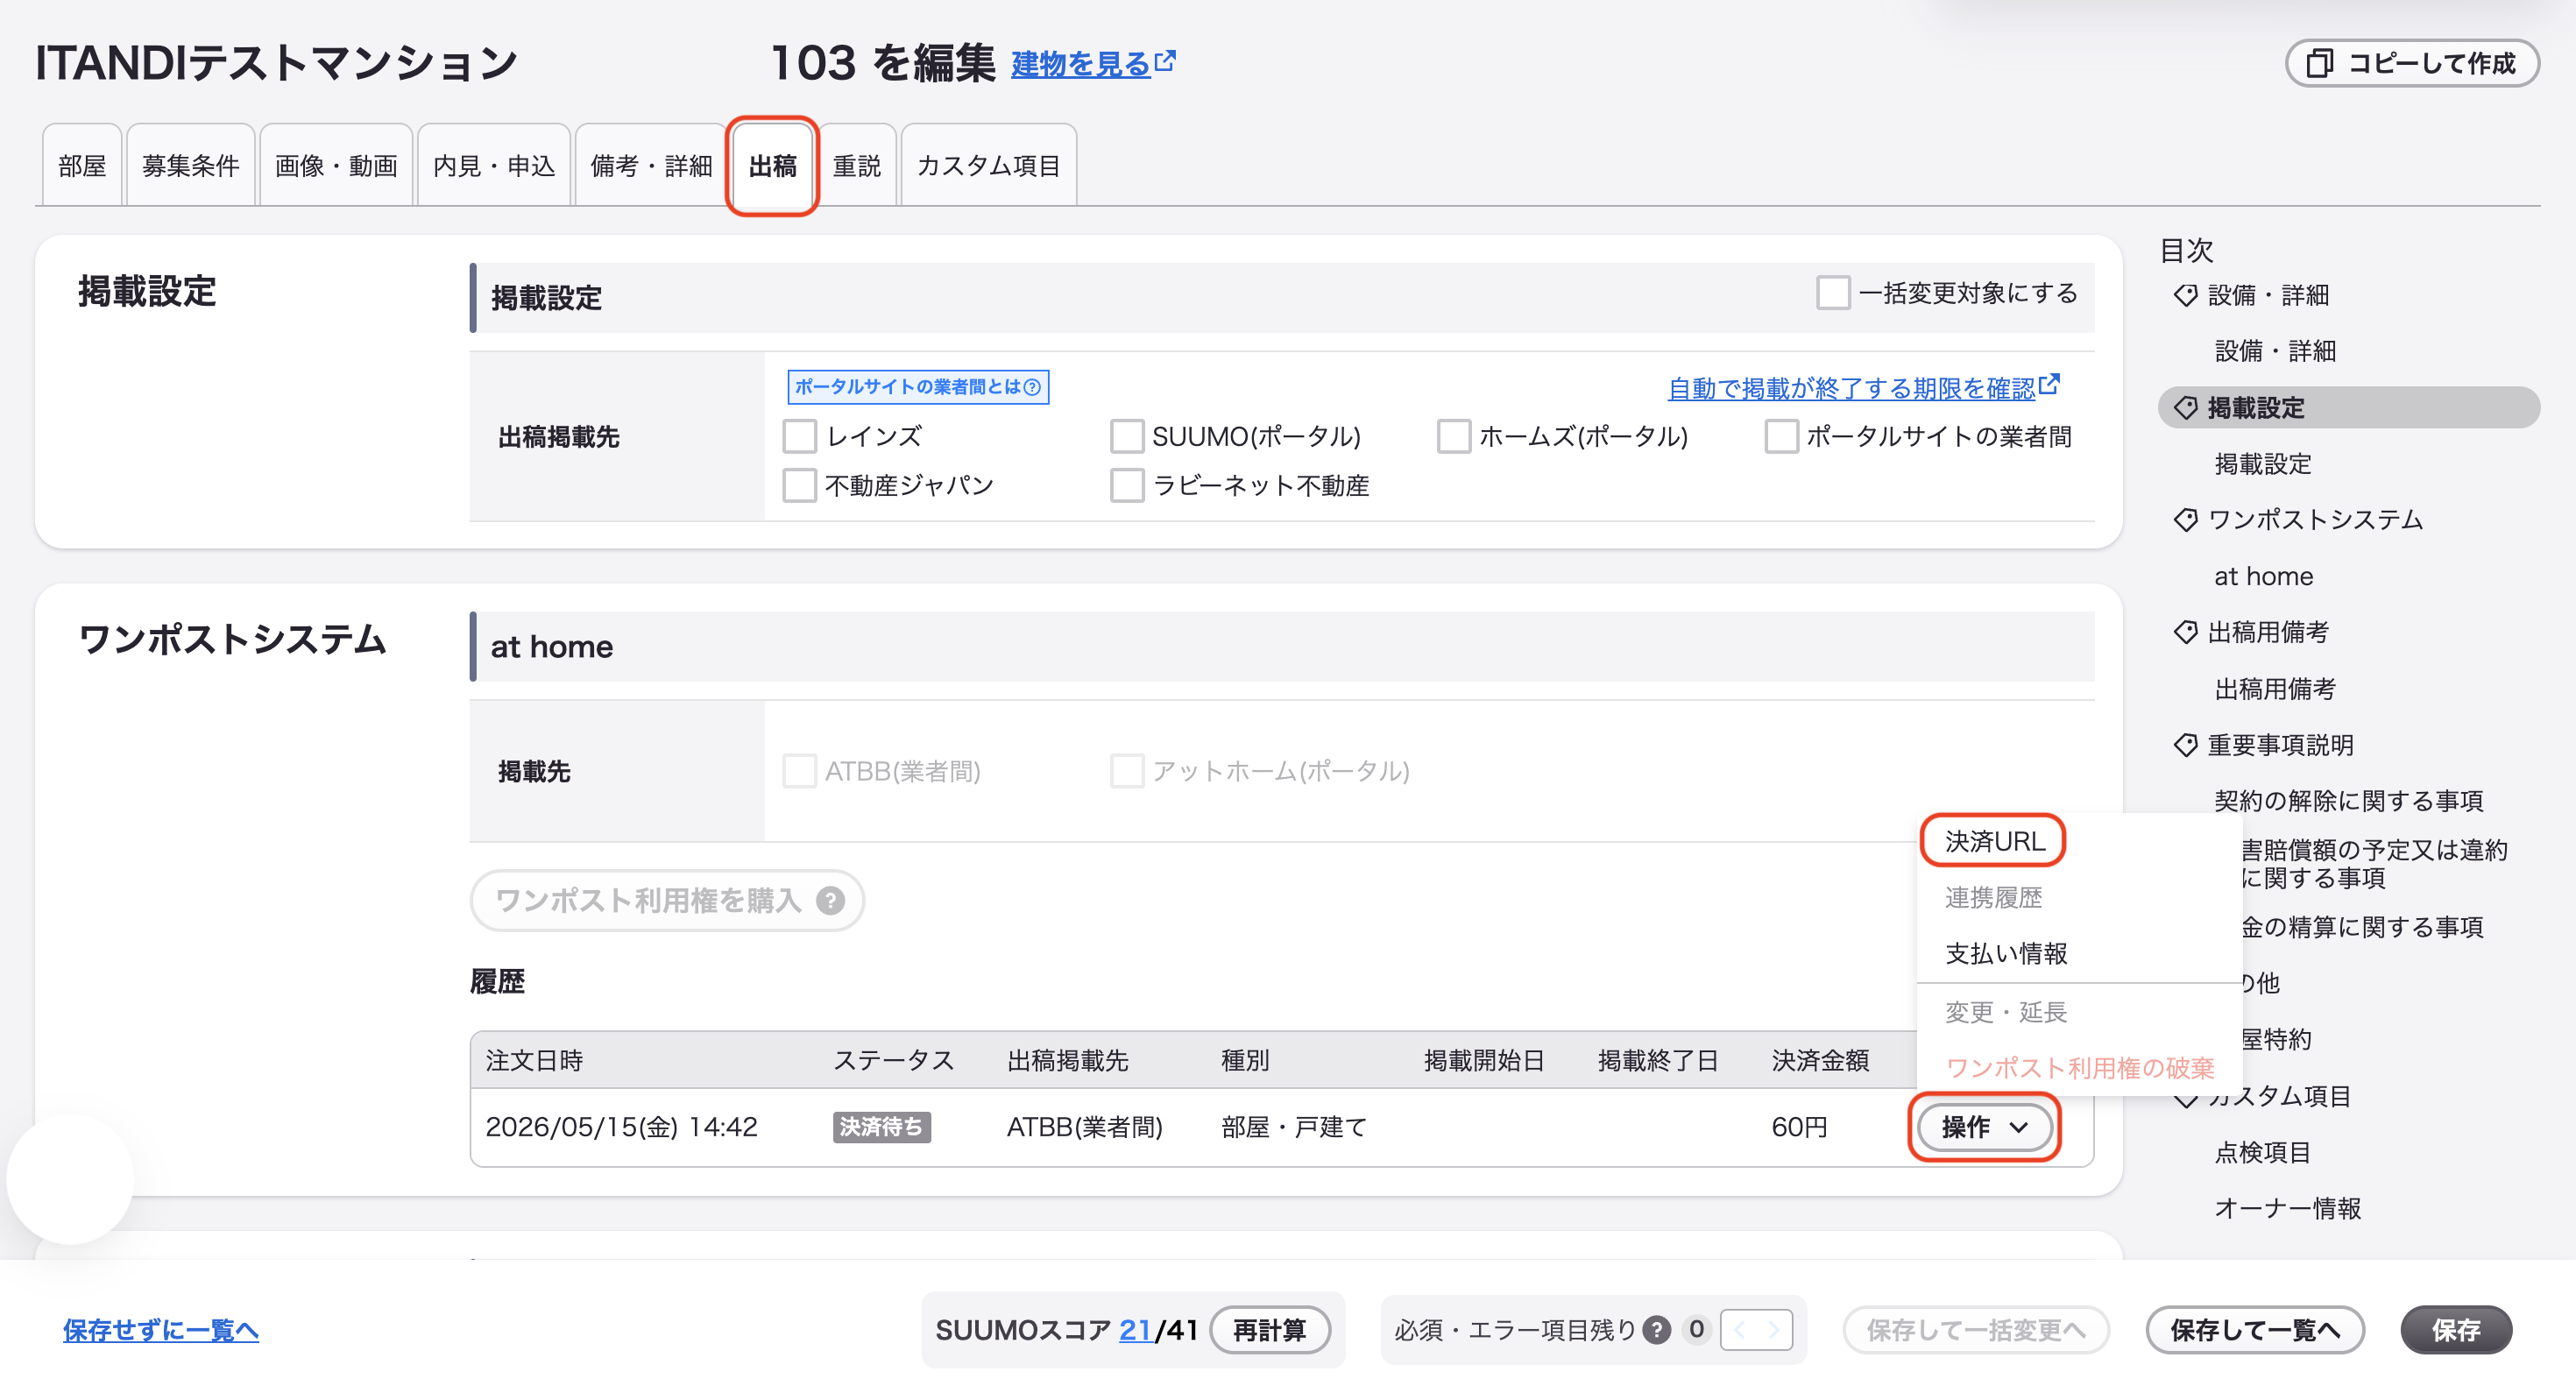
Task: Click the 部屋・戸建て type cell
Action: (x=1293, y=1127)
